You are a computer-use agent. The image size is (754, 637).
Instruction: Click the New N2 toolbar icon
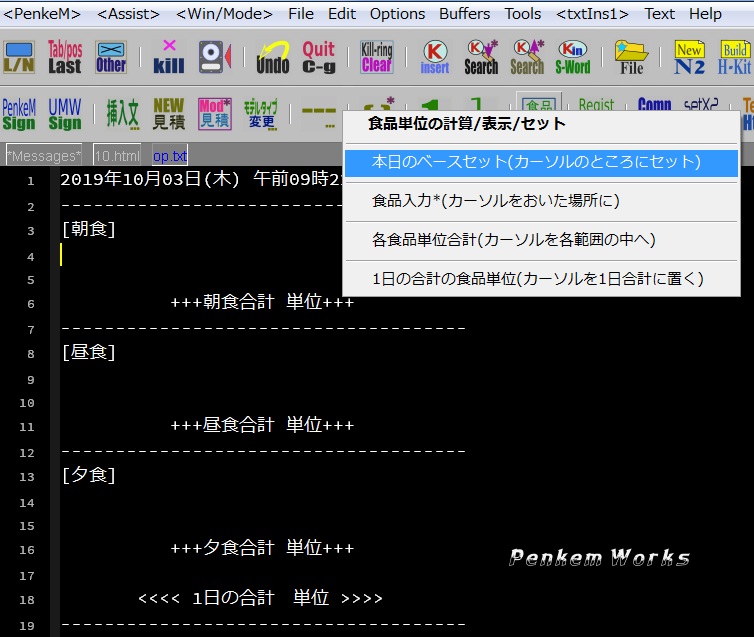690,57
